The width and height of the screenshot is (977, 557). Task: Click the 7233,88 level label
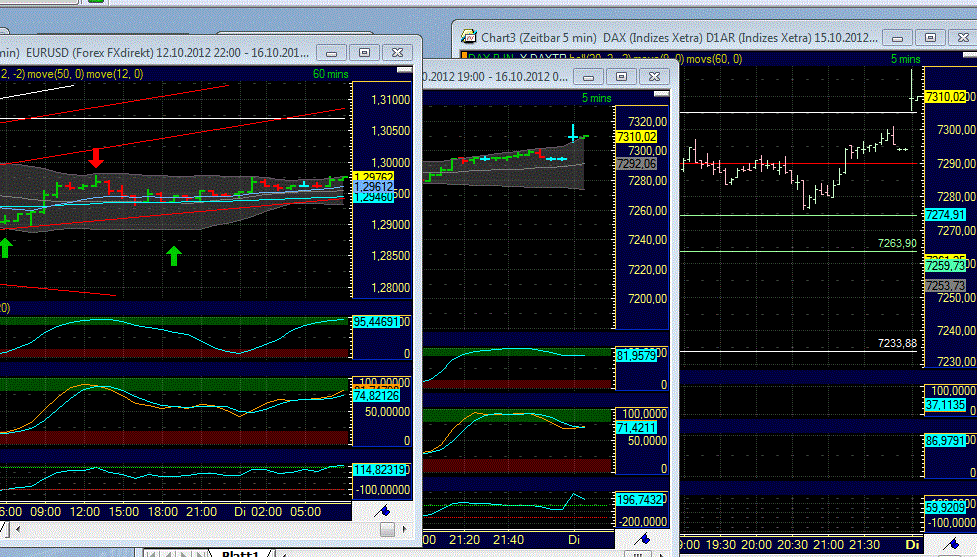point(897,343)
